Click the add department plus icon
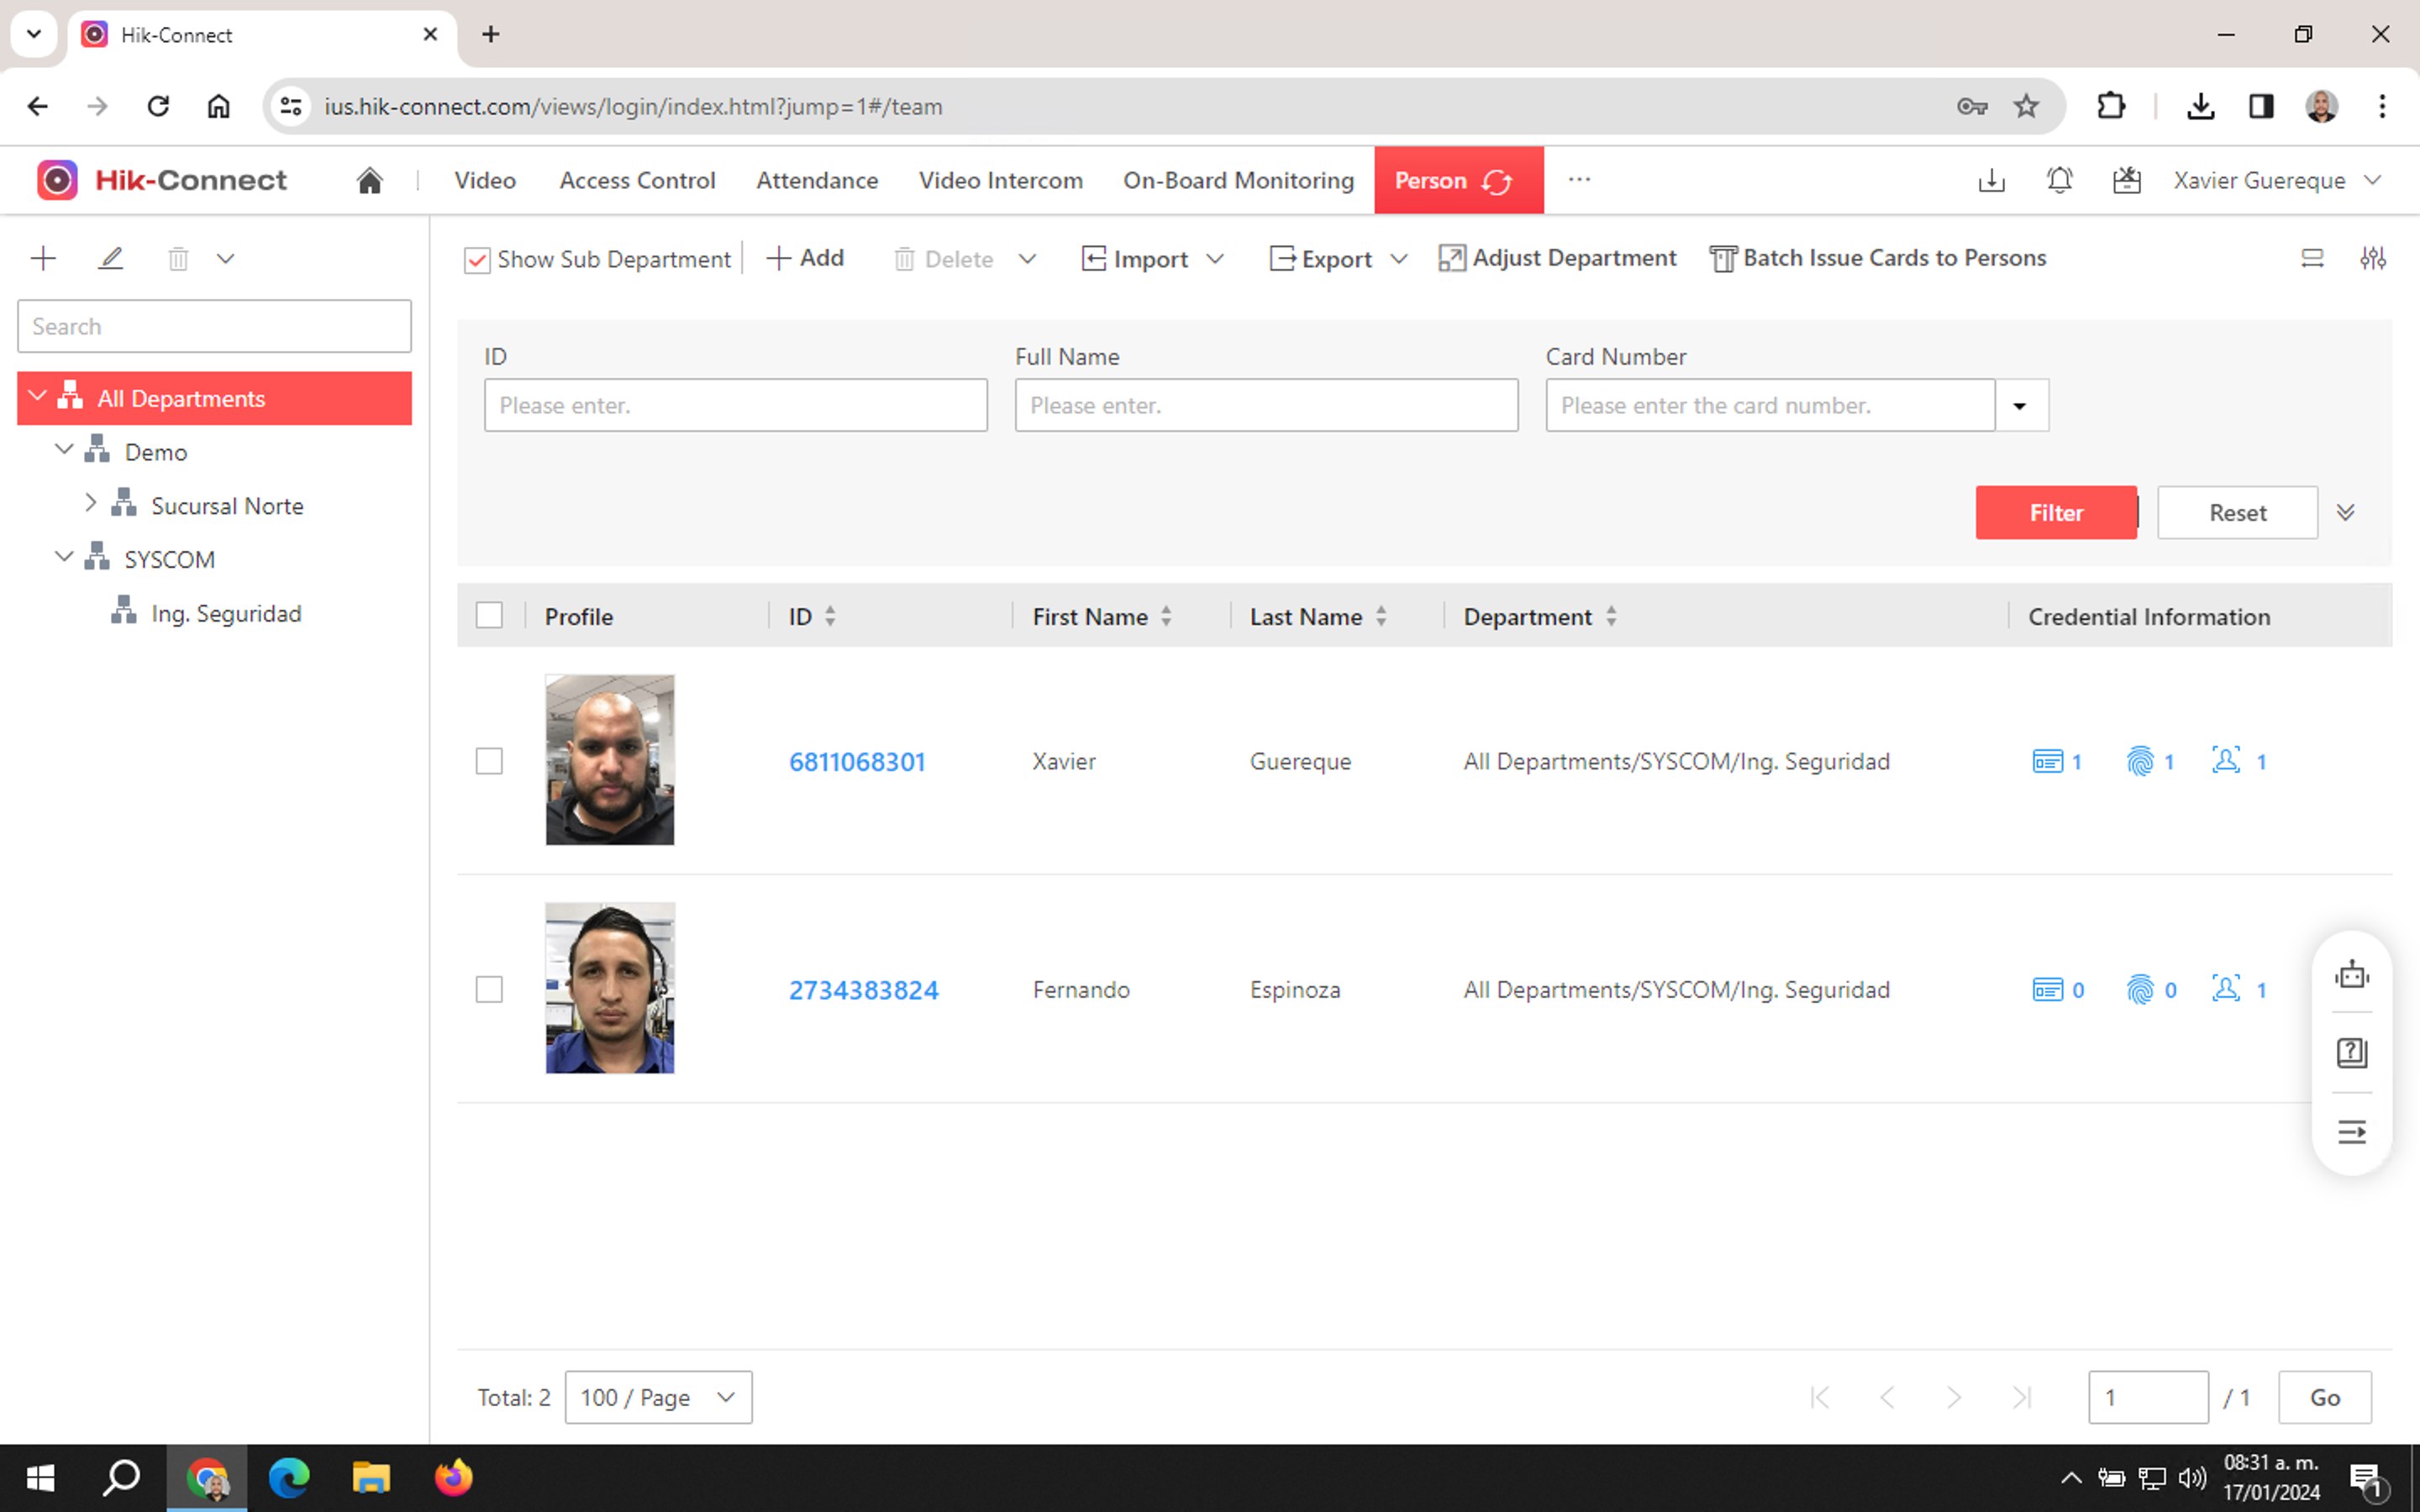This screenshot has width=2420, height=1512. pos(43,259)
